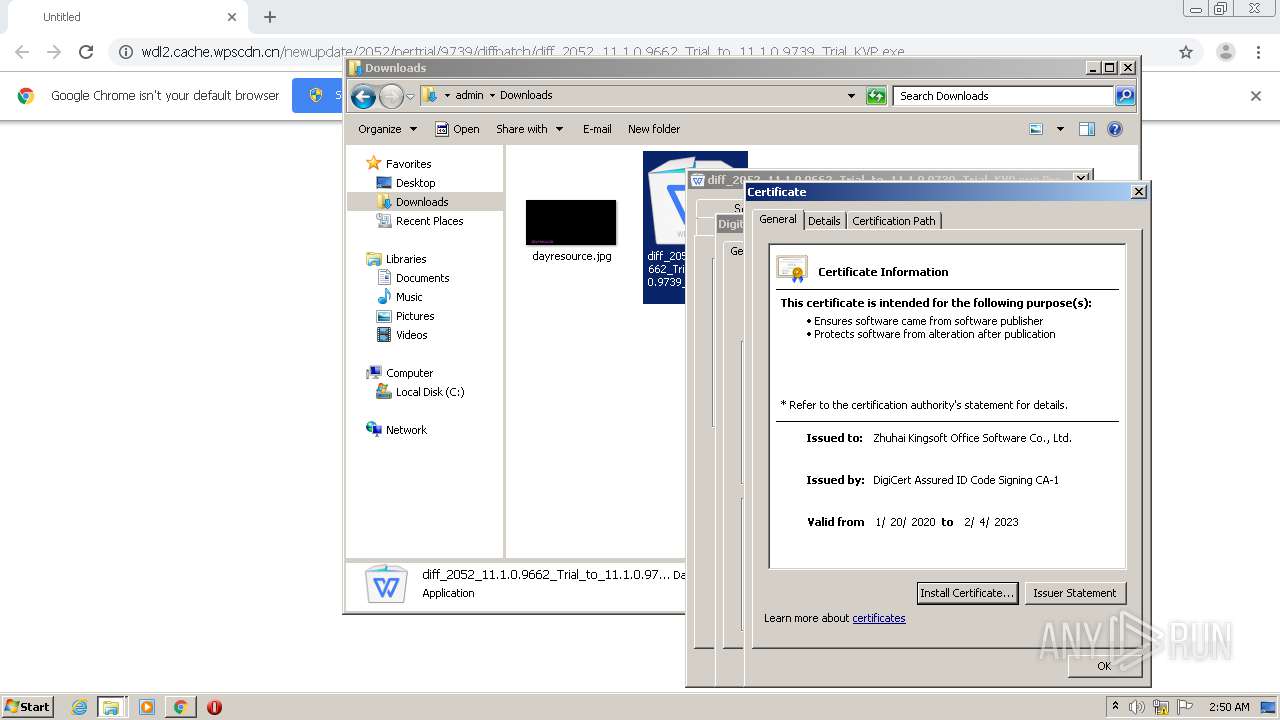This screenshot has height=720, width=1280.
Task: Select the dayresource.jpg thumbnail
Action: pos(571,222)
